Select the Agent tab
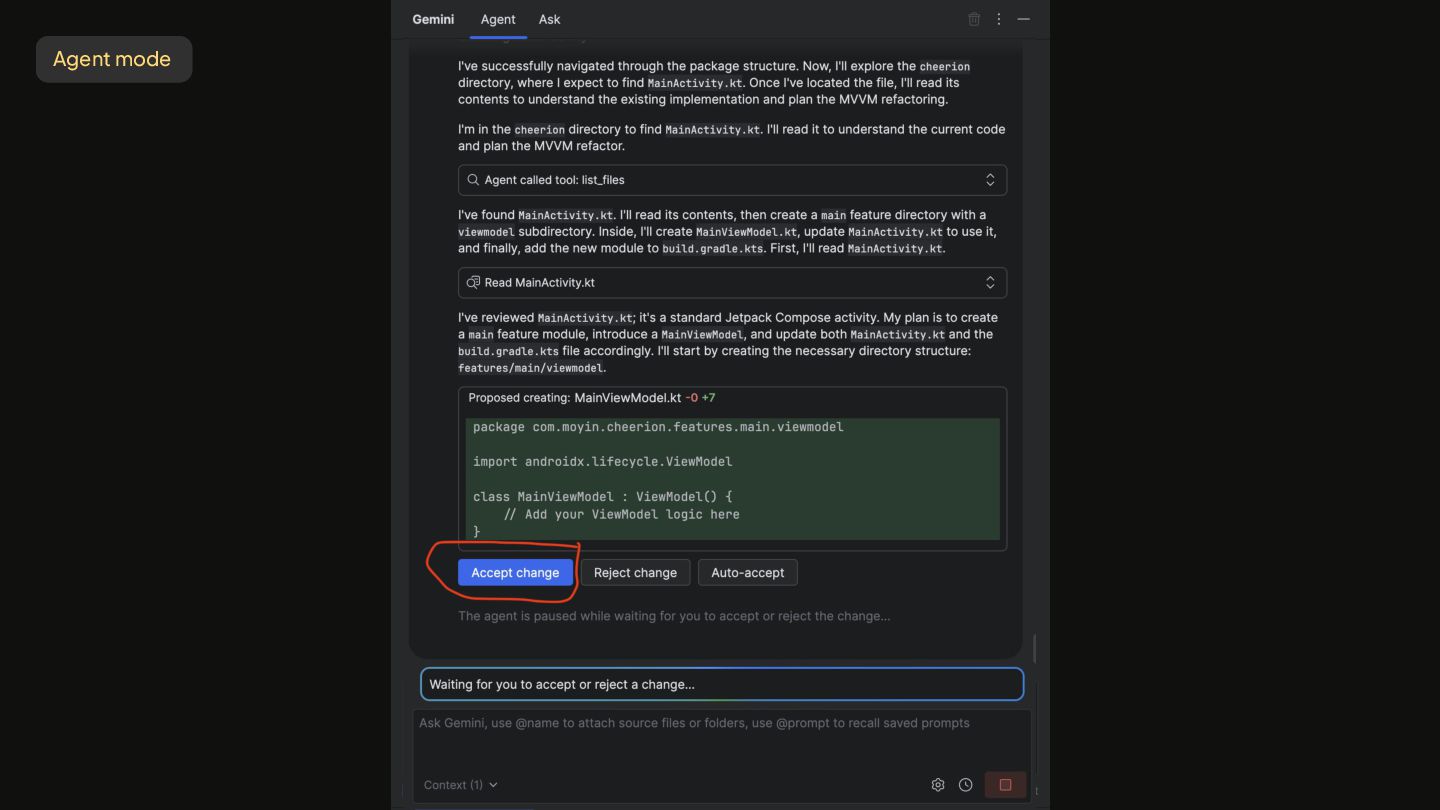The width and height of the screenshot is (1440, 810). click(x=498, y=19)
